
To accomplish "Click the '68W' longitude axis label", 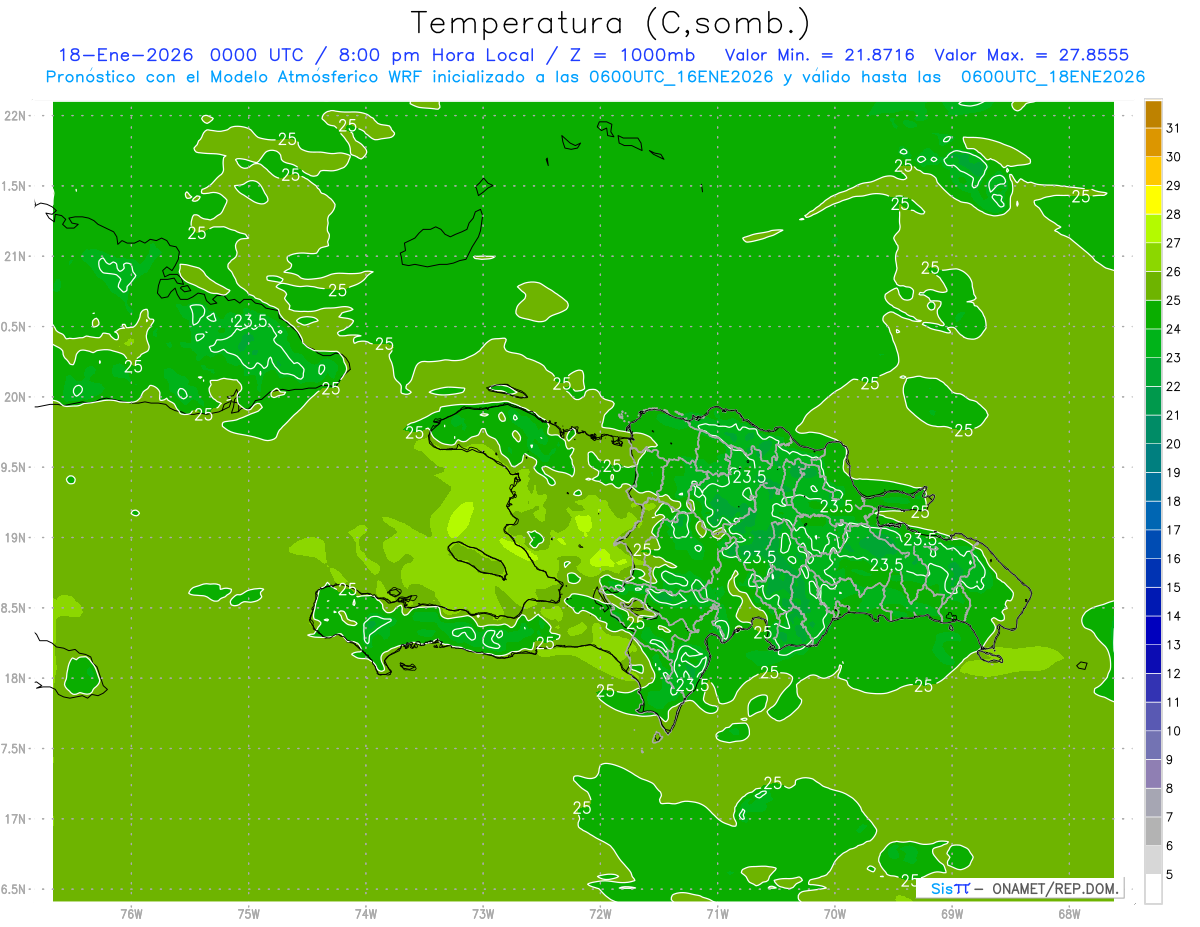I will point(1069,914).
